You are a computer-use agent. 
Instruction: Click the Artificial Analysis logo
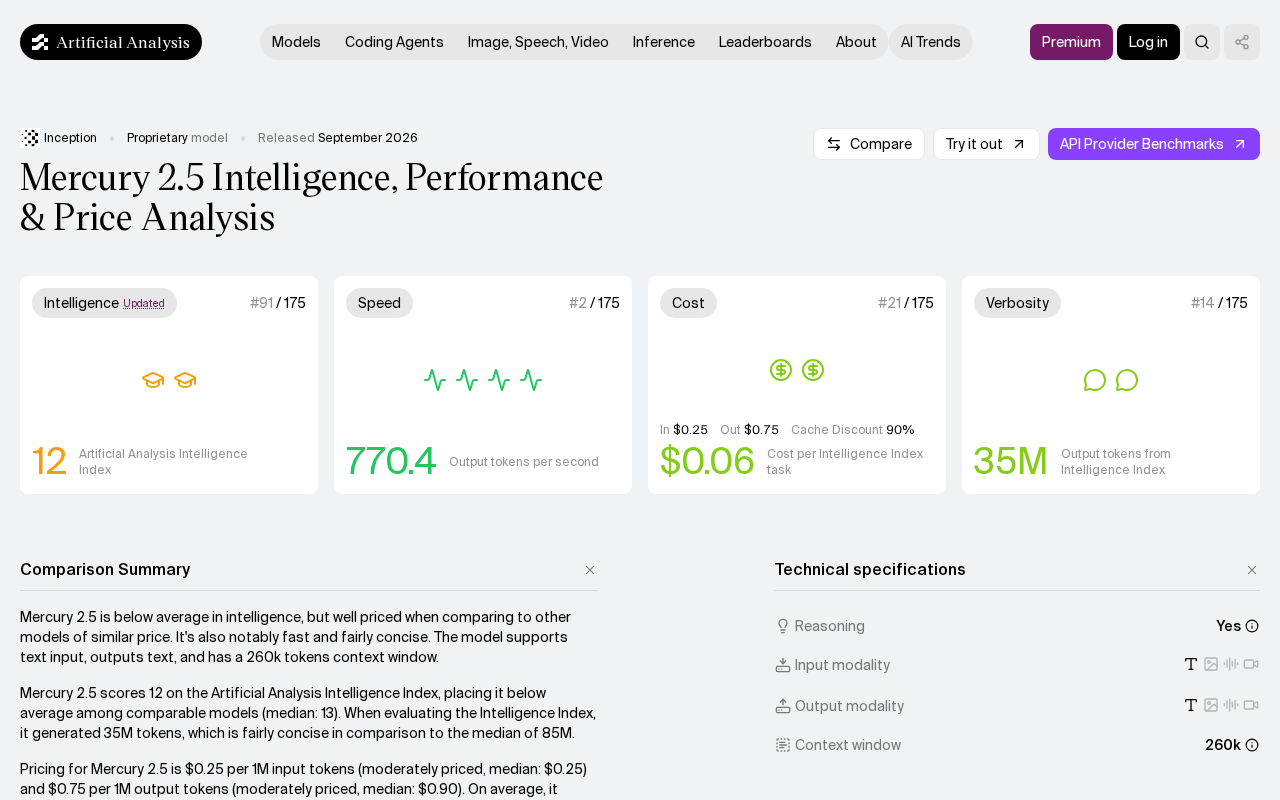click(x=111, y=42)
